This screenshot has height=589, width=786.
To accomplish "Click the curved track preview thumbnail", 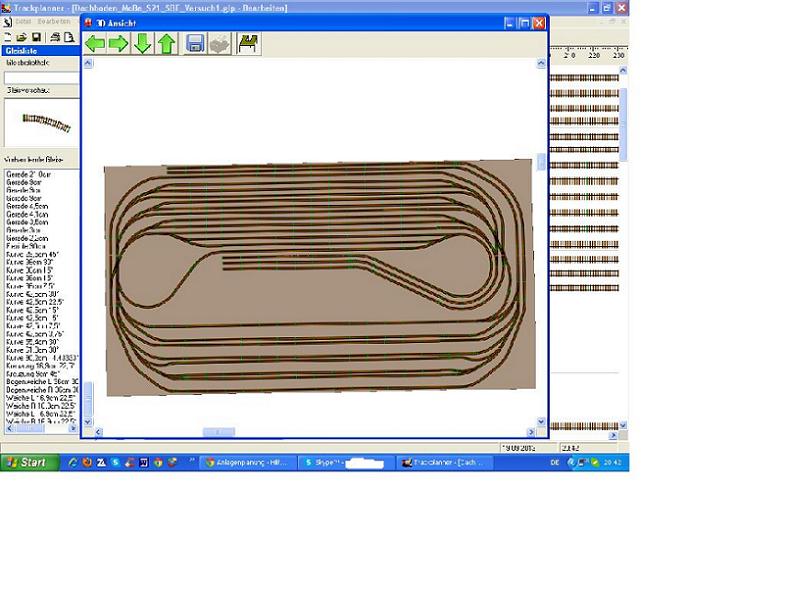I will click(40, 124).
